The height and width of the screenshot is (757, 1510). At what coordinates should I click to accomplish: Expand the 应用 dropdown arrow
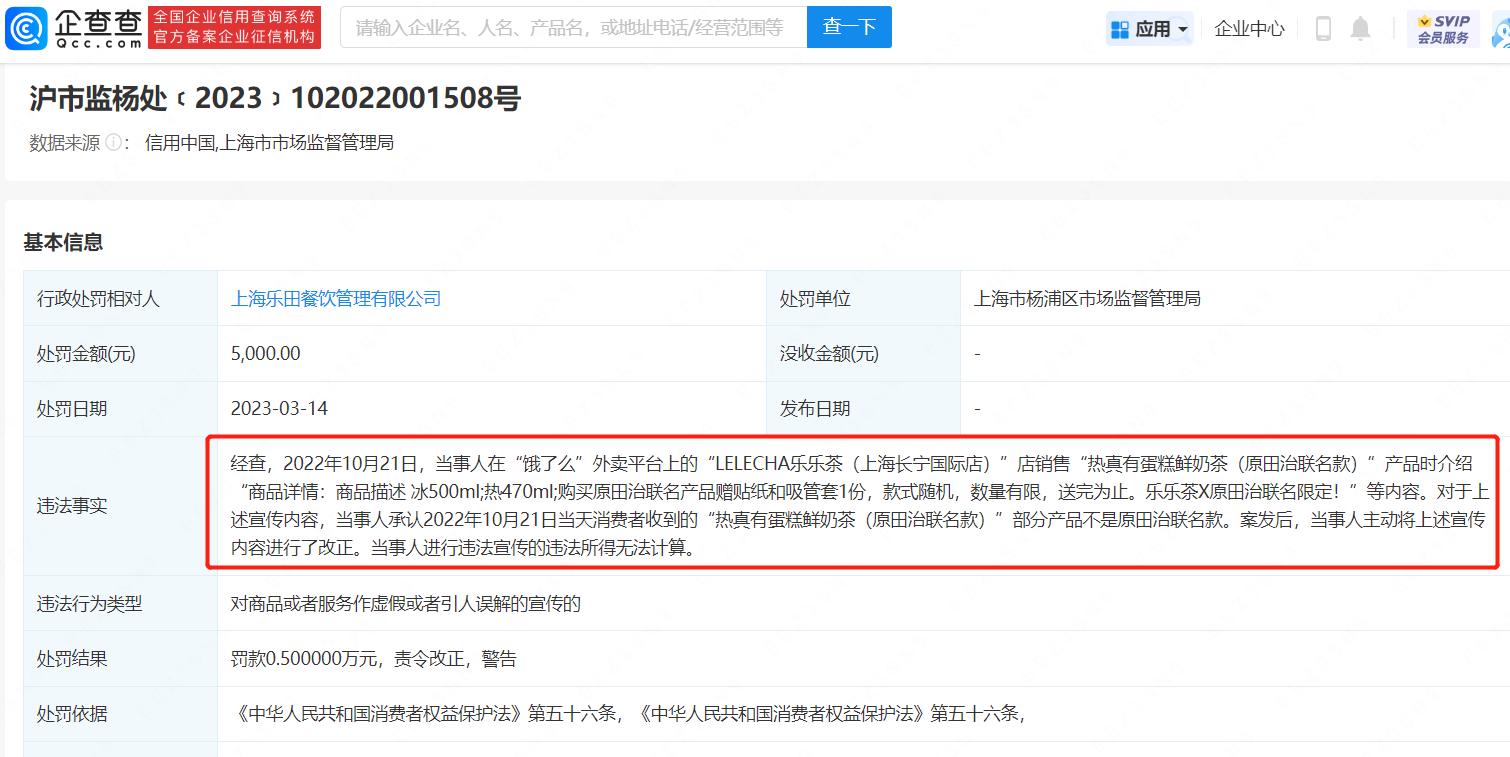[x=1184, y=29]
